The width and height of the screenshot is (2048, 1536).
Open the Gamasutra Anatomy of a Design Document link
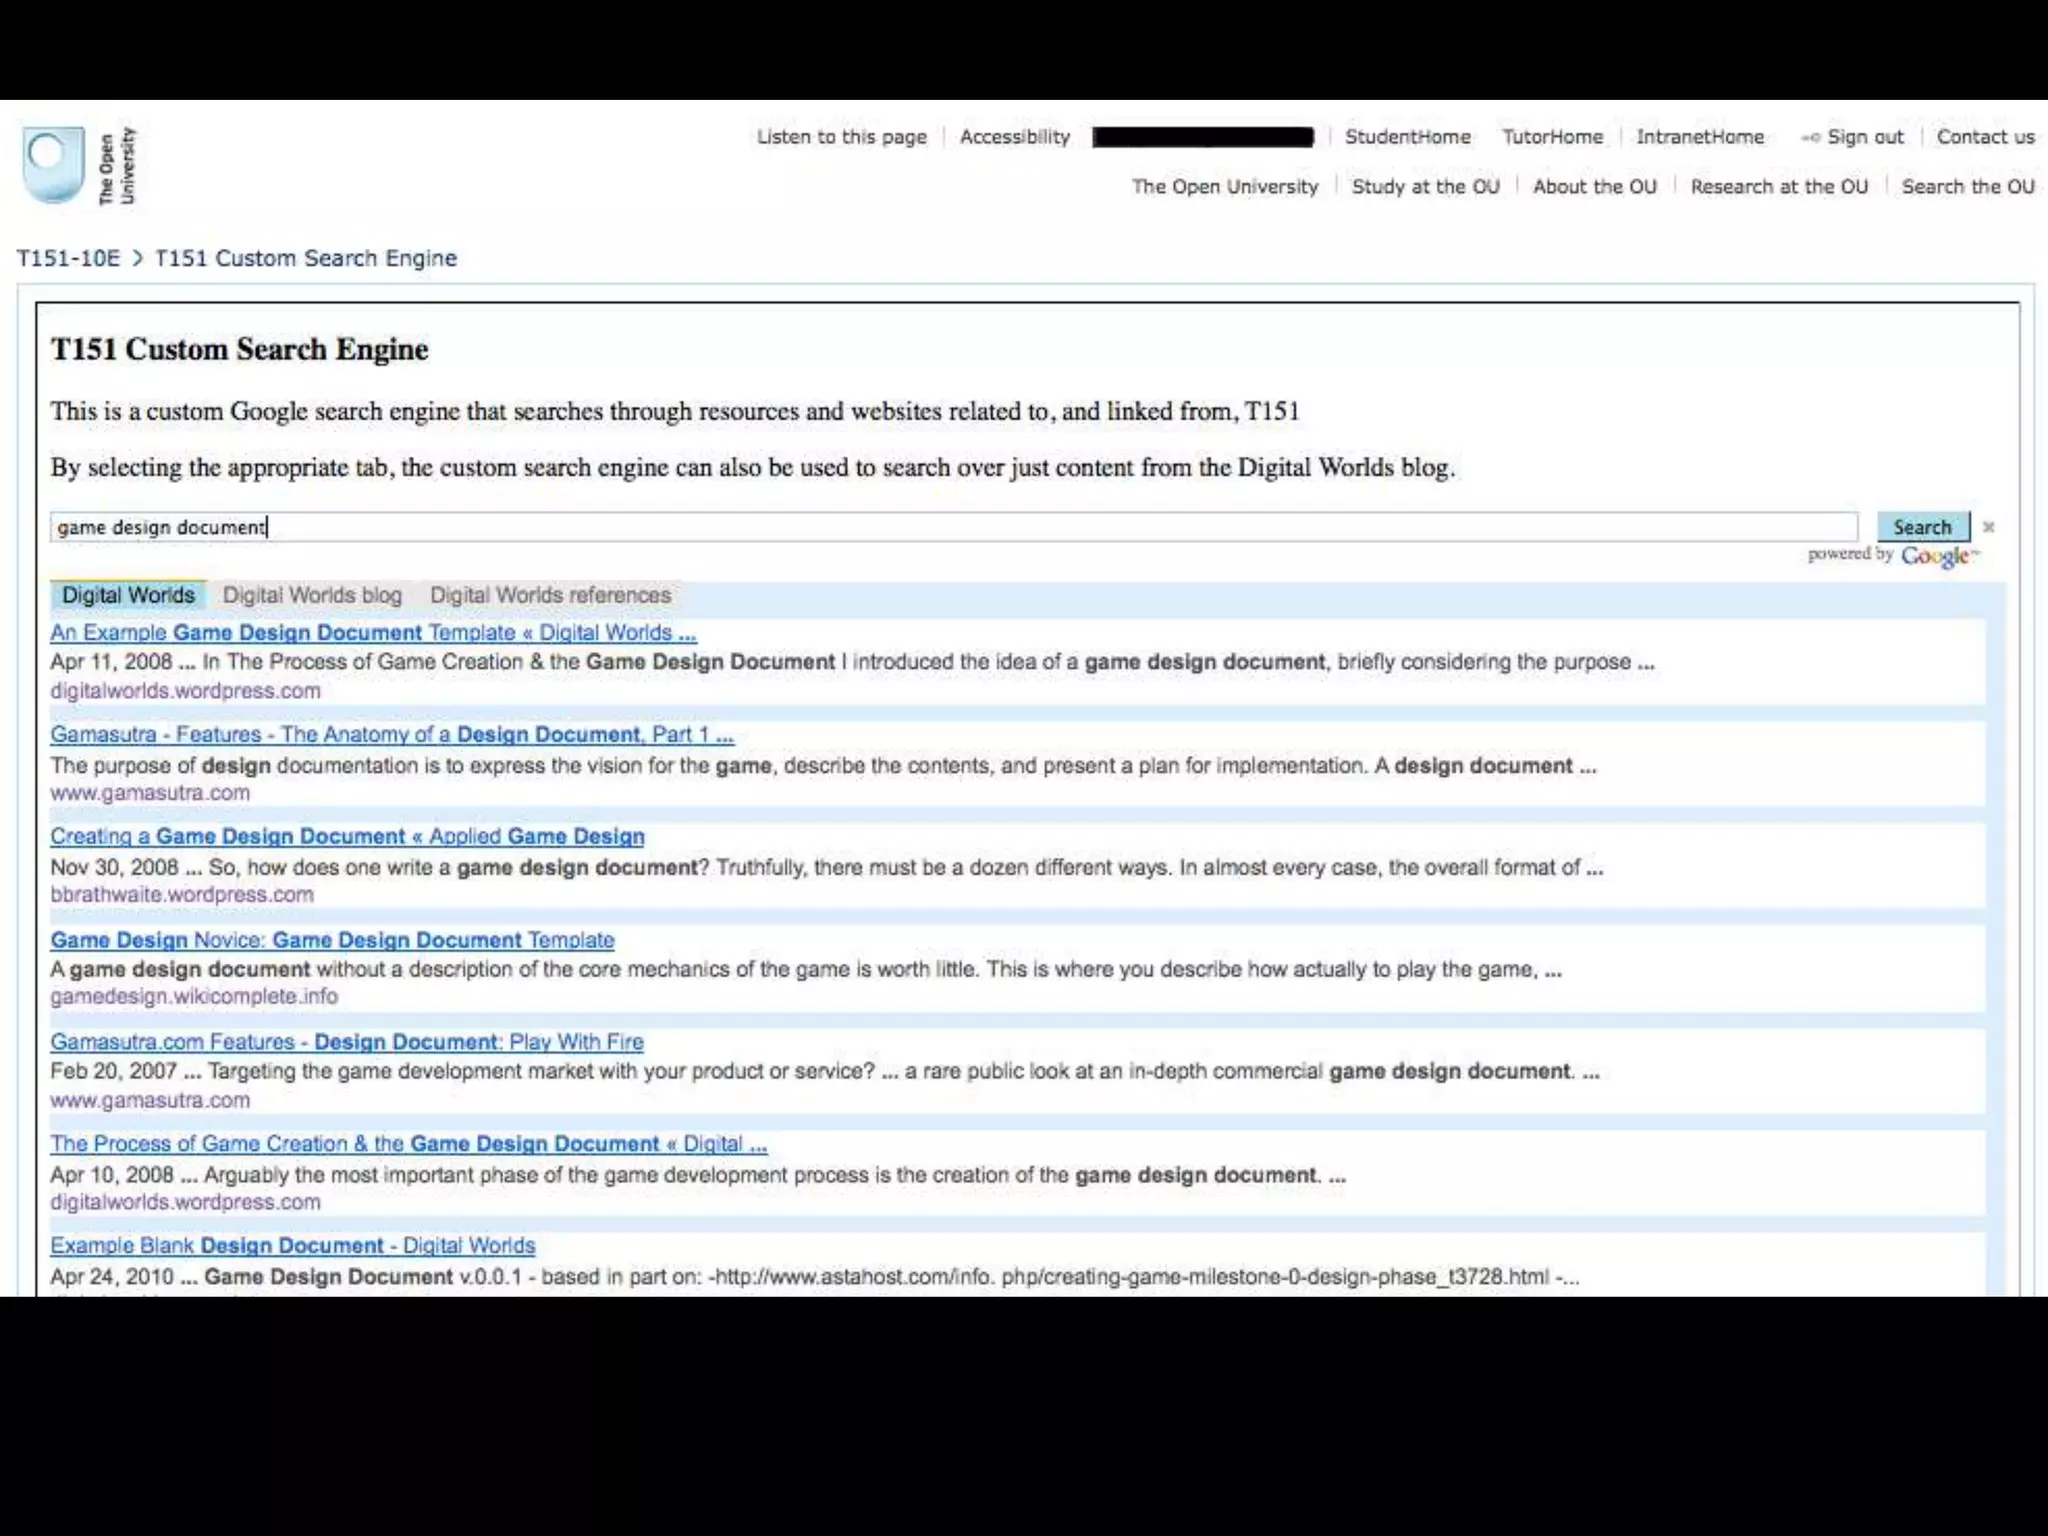point(392,735)
